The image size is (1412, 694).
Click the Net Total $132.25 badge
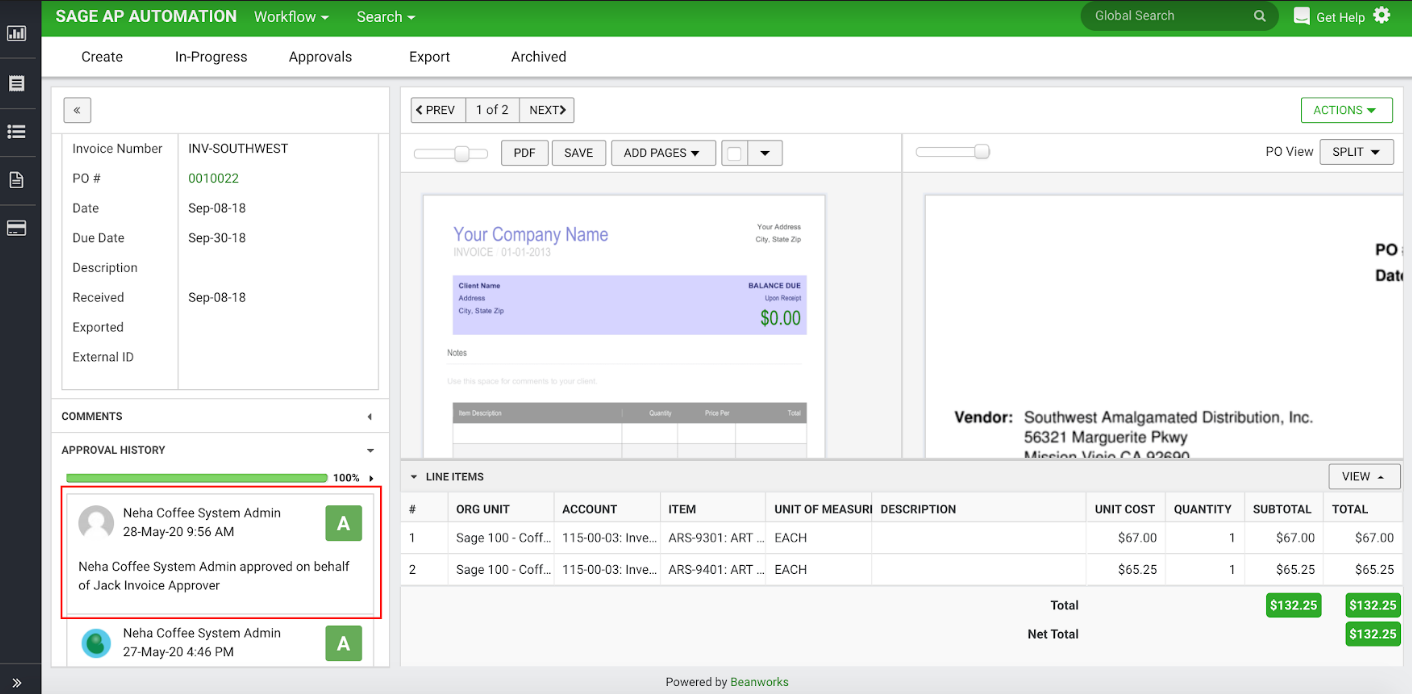click(1373, 634)
